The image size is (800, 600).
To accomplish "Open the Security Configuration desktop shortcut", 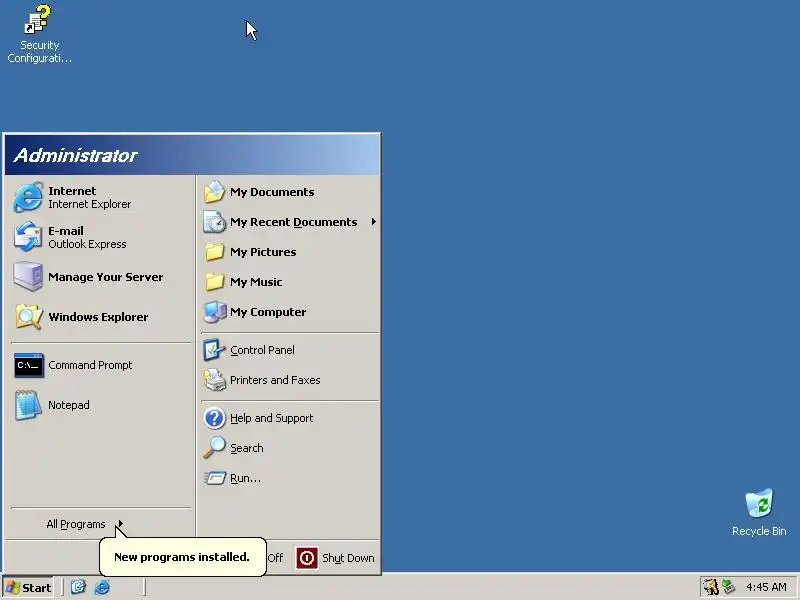I will click(x=39, y=34).
